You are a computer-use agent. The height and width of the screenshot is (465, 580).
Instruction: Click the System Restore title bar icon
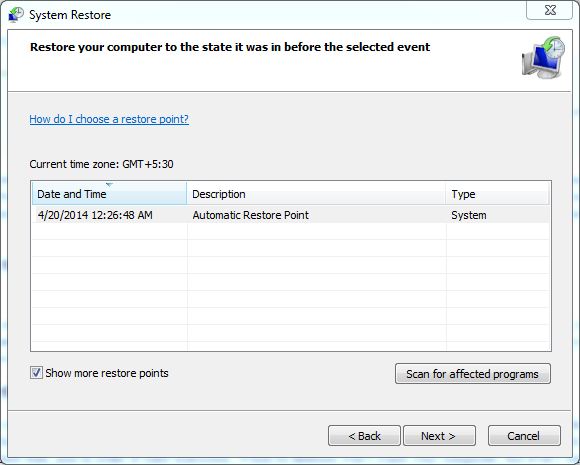tap(16, 15)
